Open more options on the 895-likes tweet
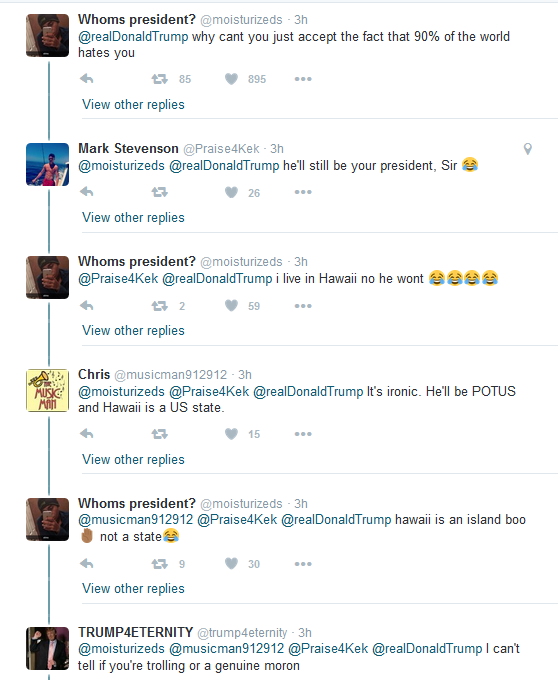This screenshot has width=558, height=680. 303,79
